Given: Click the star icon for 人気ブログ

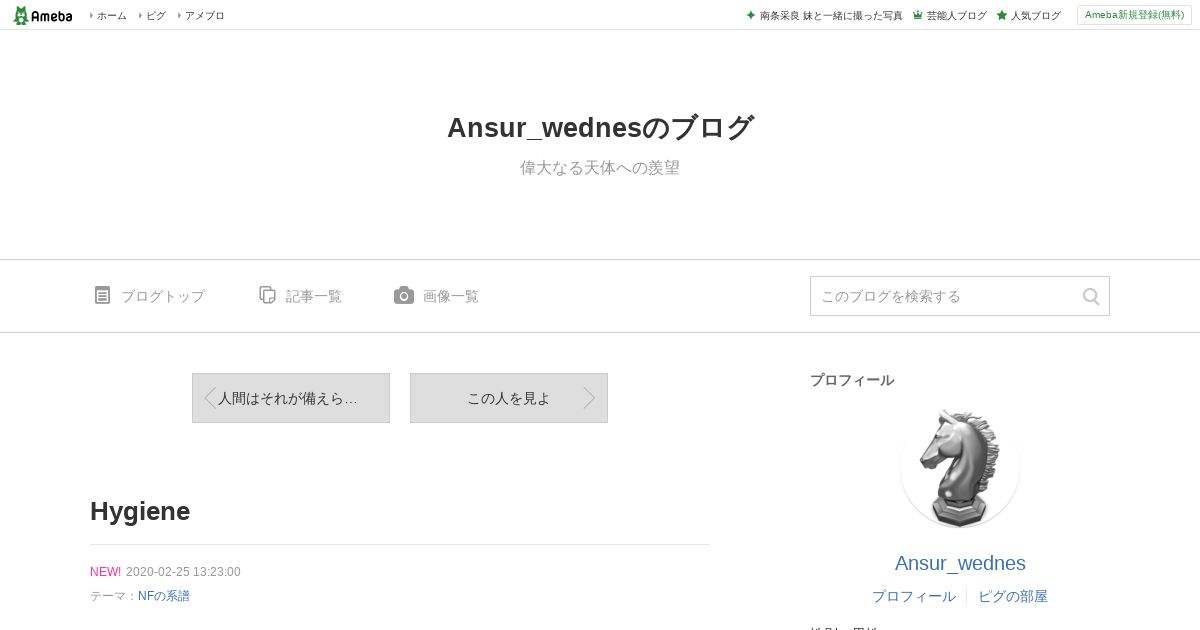Looking at the screenshot, I should point(1001,15).
